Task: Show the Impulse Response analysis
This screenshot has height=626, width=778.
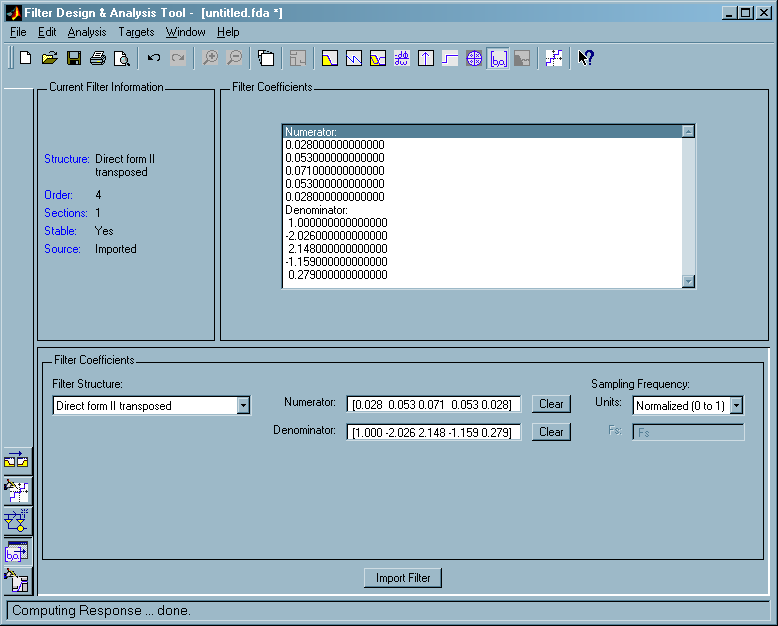Action: [426, 58]
